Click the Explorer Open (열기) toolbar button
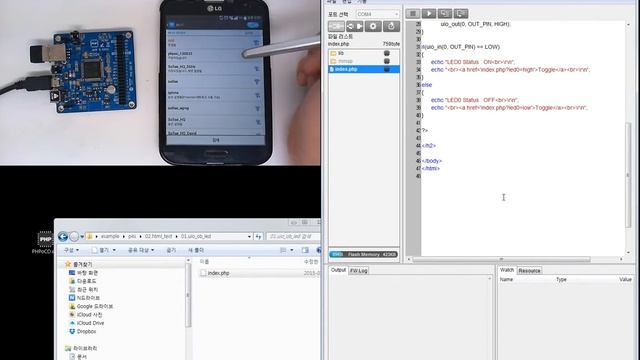The height and width of the screenshot is (360, 640). point(104,250)
